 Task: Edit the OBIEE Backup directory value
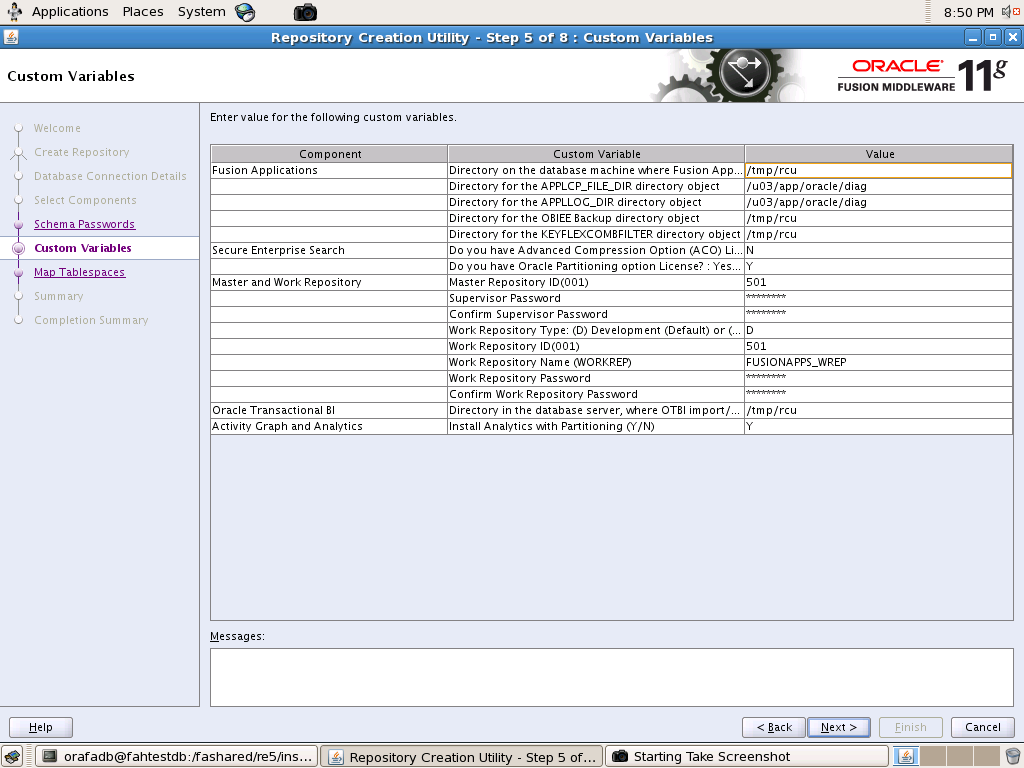click(878, 218)
